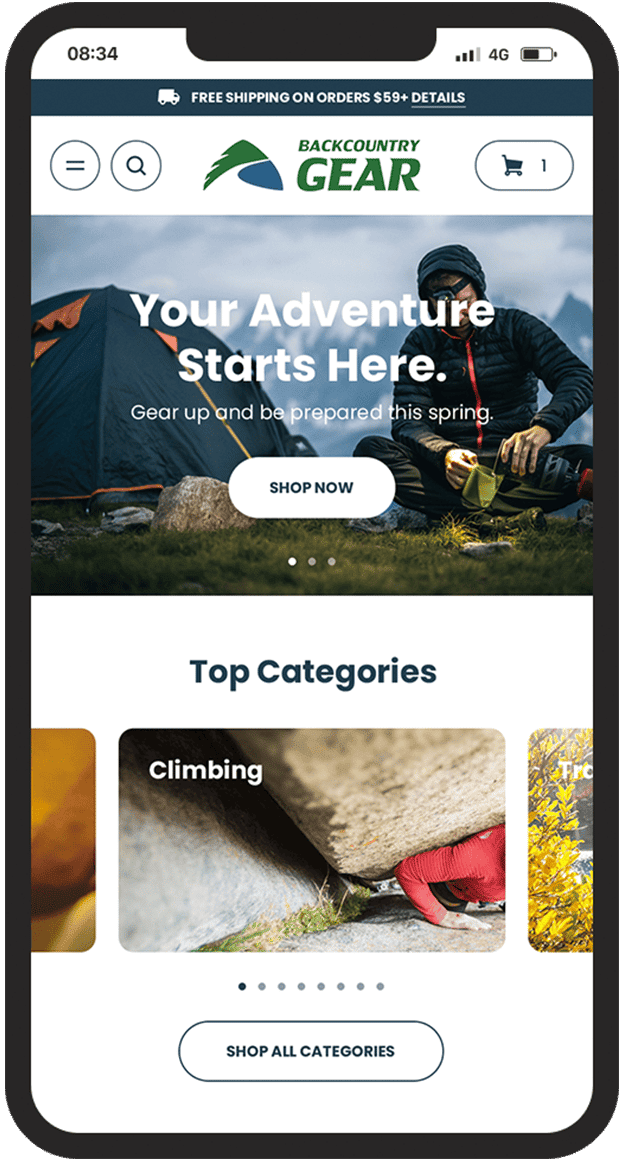Show the previous category card on left
The height and width of the screenshot is (1160, 624).
click(64, 840)
